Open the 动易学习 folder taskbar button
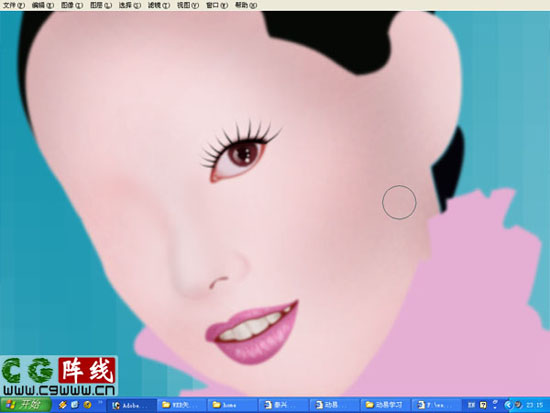 [x=385, y=405]
